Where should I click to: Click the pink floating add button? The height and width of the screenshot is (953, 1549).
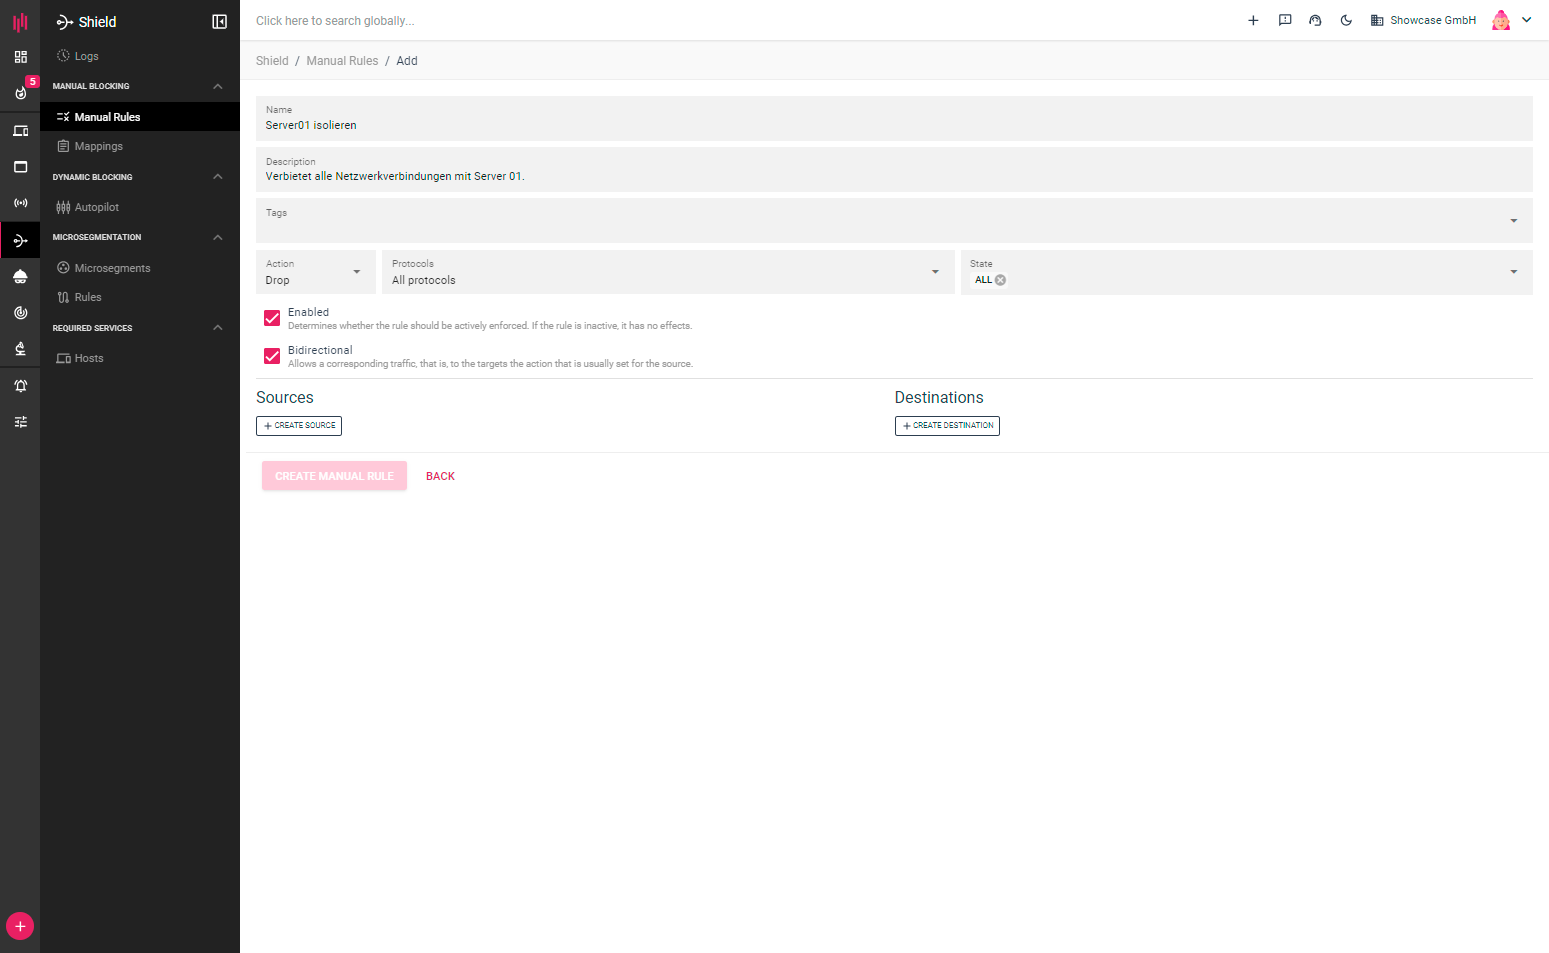[20, 926]
